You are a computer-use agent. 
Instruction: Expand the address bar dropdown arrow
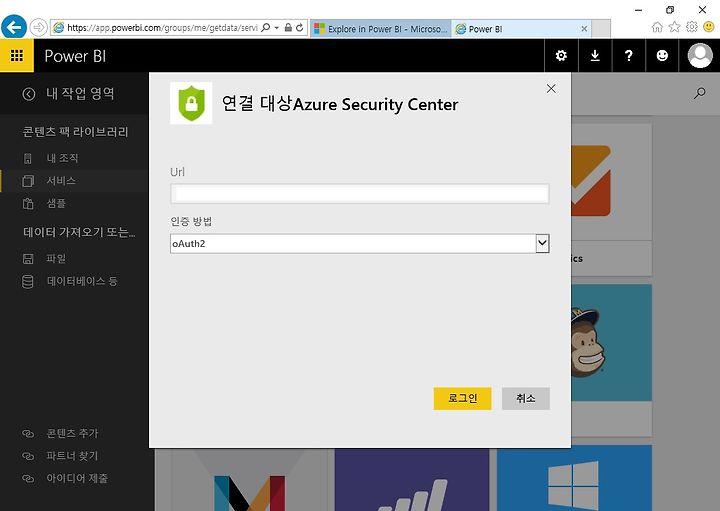tap(277, 28)
